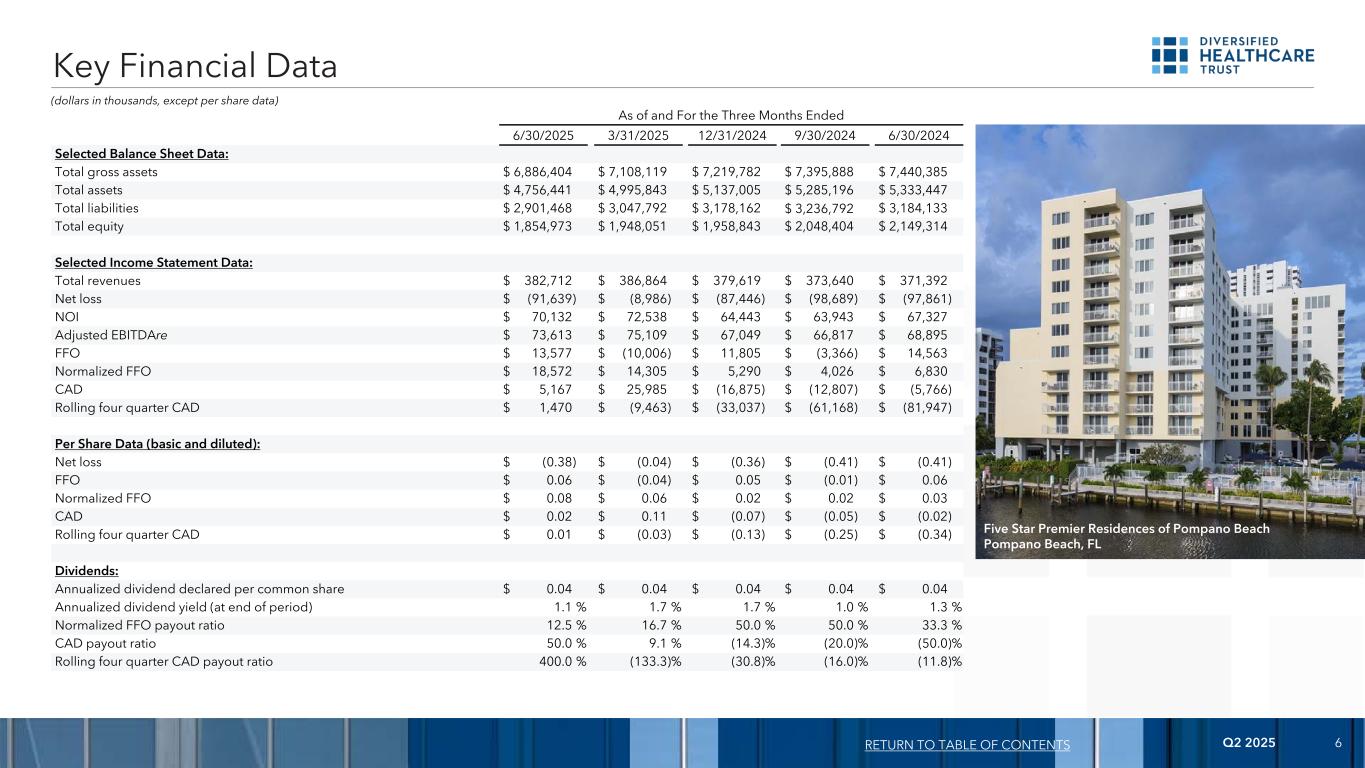
Task: Click Rolling four quarter CAD payout ratio label
Action: pyautogui.click(x=164, y=661)
